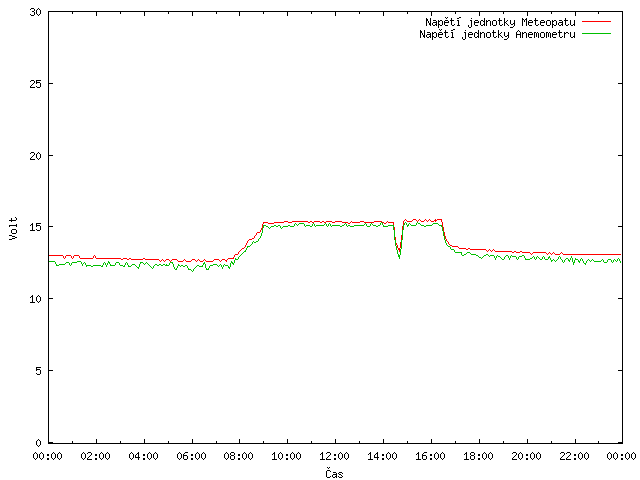Click the 'Volt' y-axis label

click(x=13, y=228)
